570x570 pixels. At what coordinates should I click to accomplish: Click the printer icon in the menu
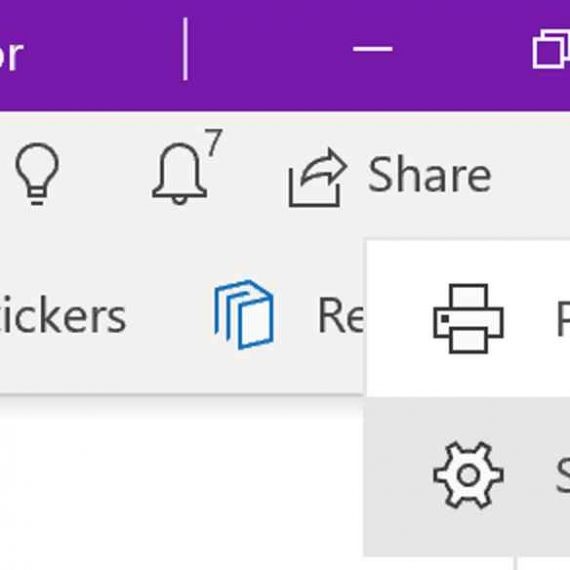click(x=468, y=318)
